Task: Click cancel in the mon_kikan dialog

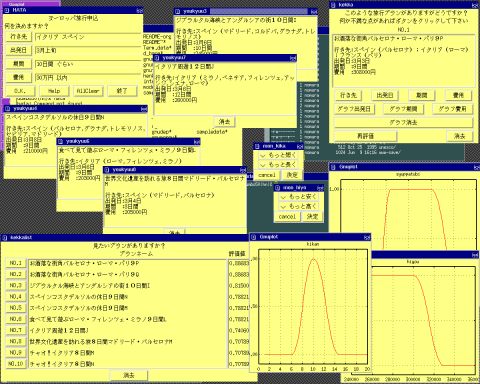Action: pyautogui.click(x=267, y=175)
